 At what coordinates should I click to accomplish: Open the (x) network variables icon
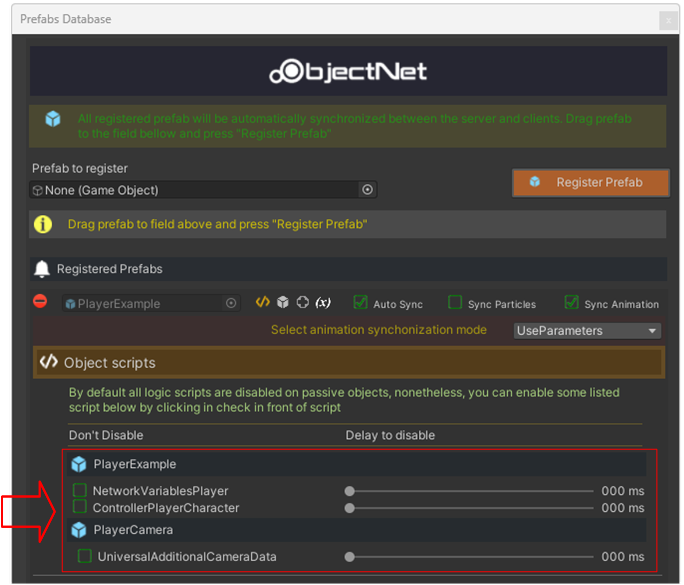pyautogui.click(x=323, y=302)
